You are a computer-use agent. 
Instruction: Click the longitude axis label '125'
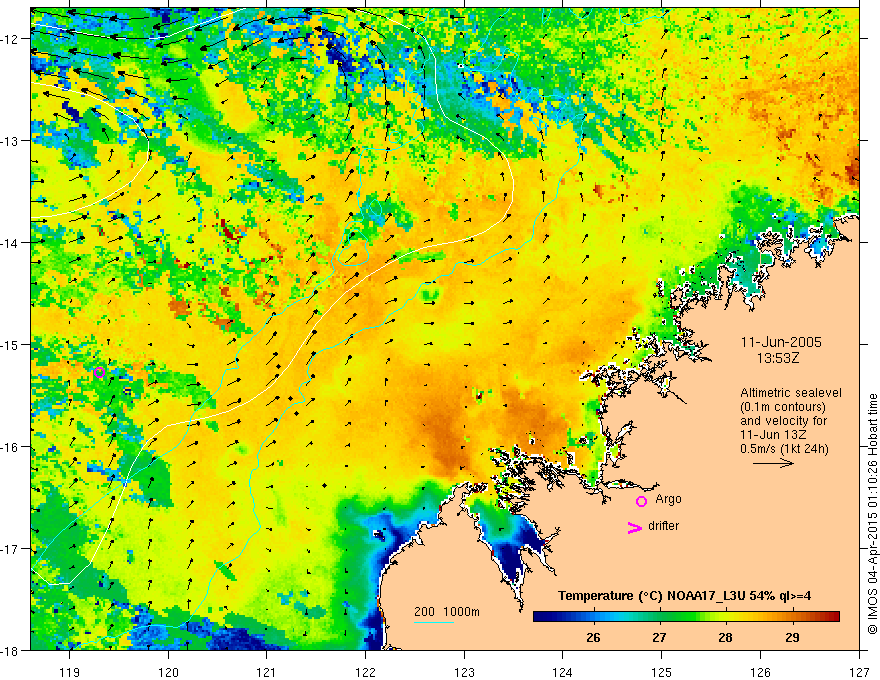pos(662,672)
